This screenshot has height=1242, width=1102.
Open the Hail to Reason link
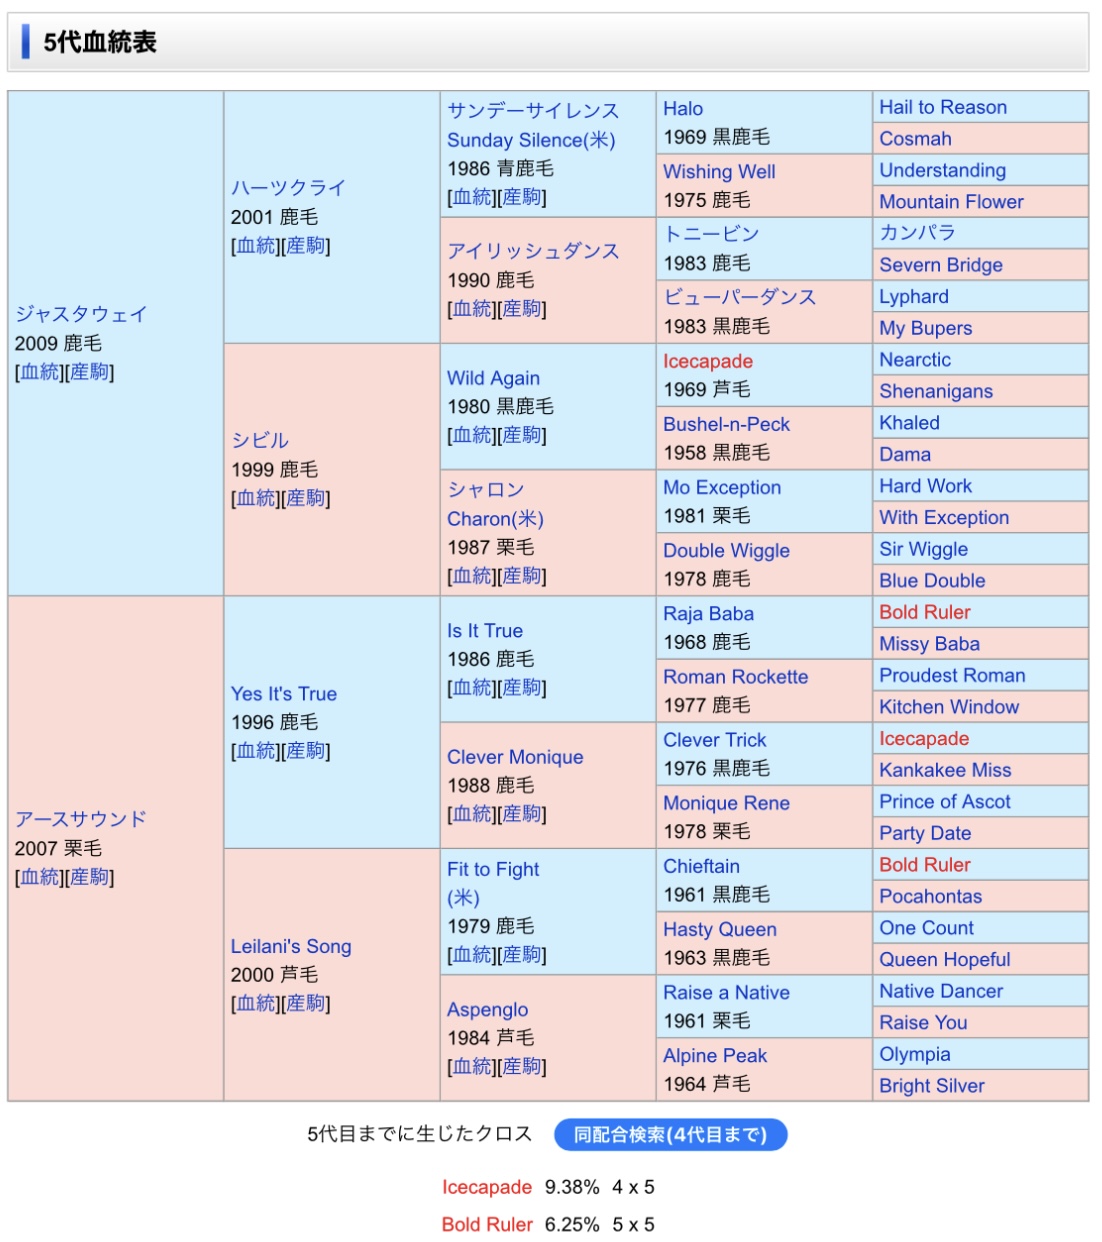(x=943, y=107)
